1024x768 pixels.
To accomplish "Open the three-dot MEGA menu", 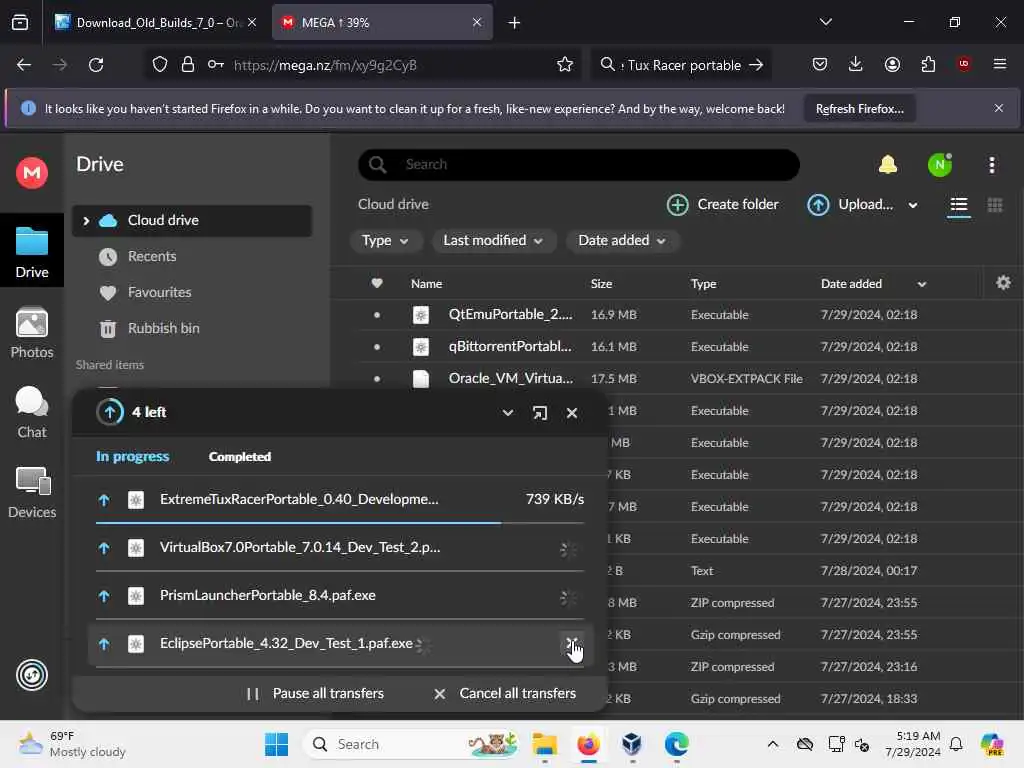I will coord(991,165).
